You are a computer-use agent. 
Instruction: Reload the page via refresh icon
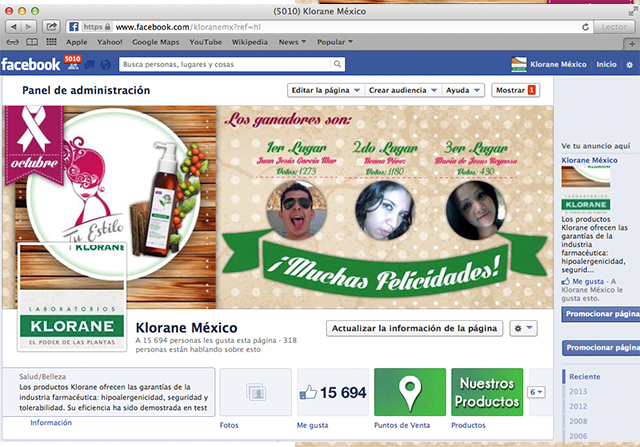[585, 27]
